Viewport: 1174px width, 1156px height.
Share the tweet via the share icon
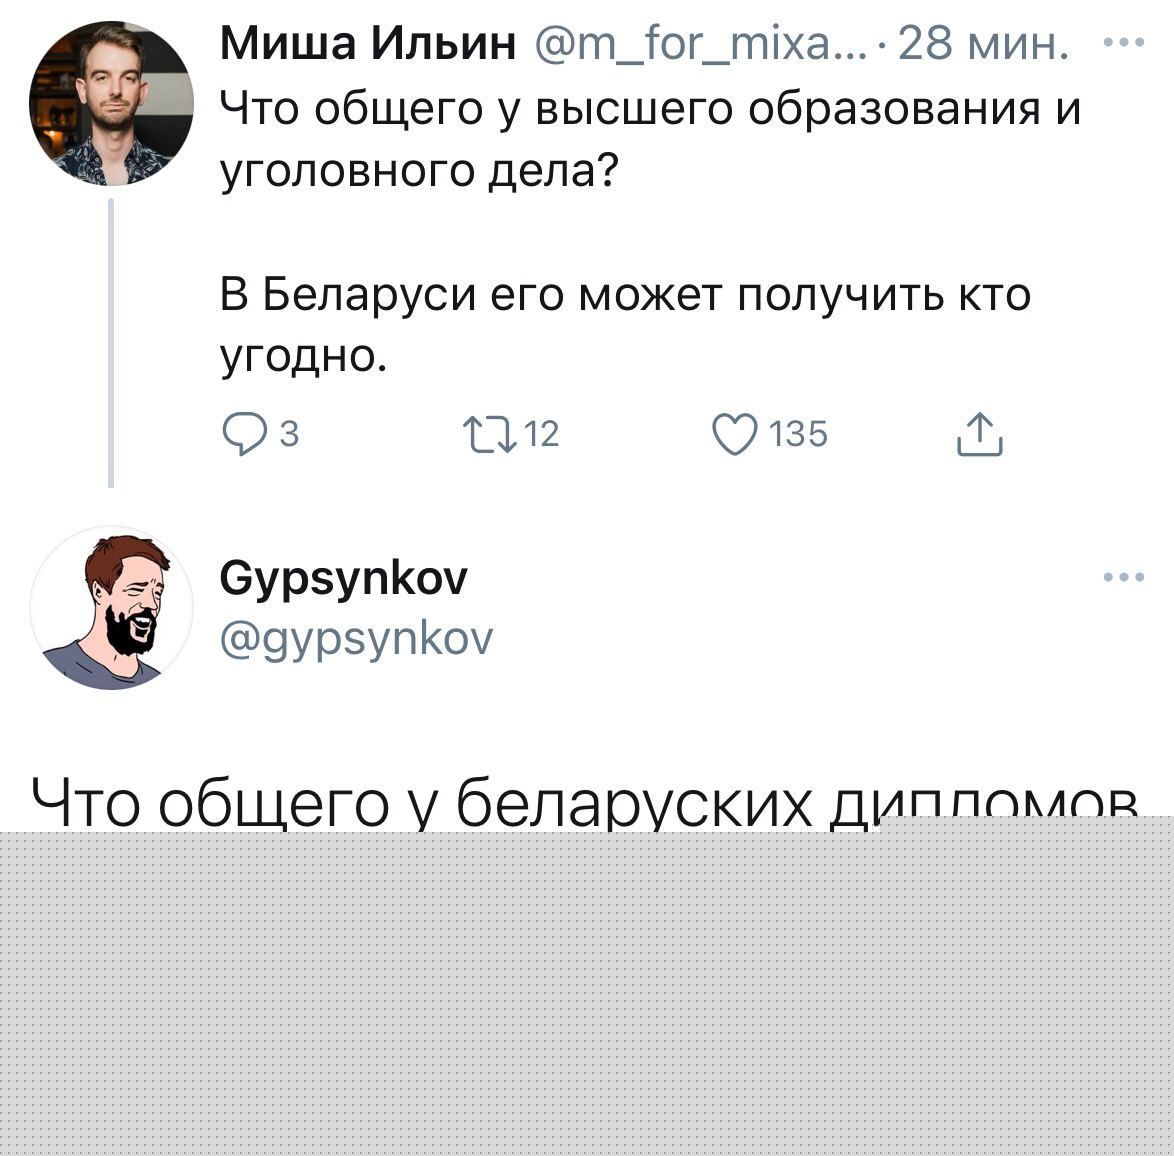[979, 436]
